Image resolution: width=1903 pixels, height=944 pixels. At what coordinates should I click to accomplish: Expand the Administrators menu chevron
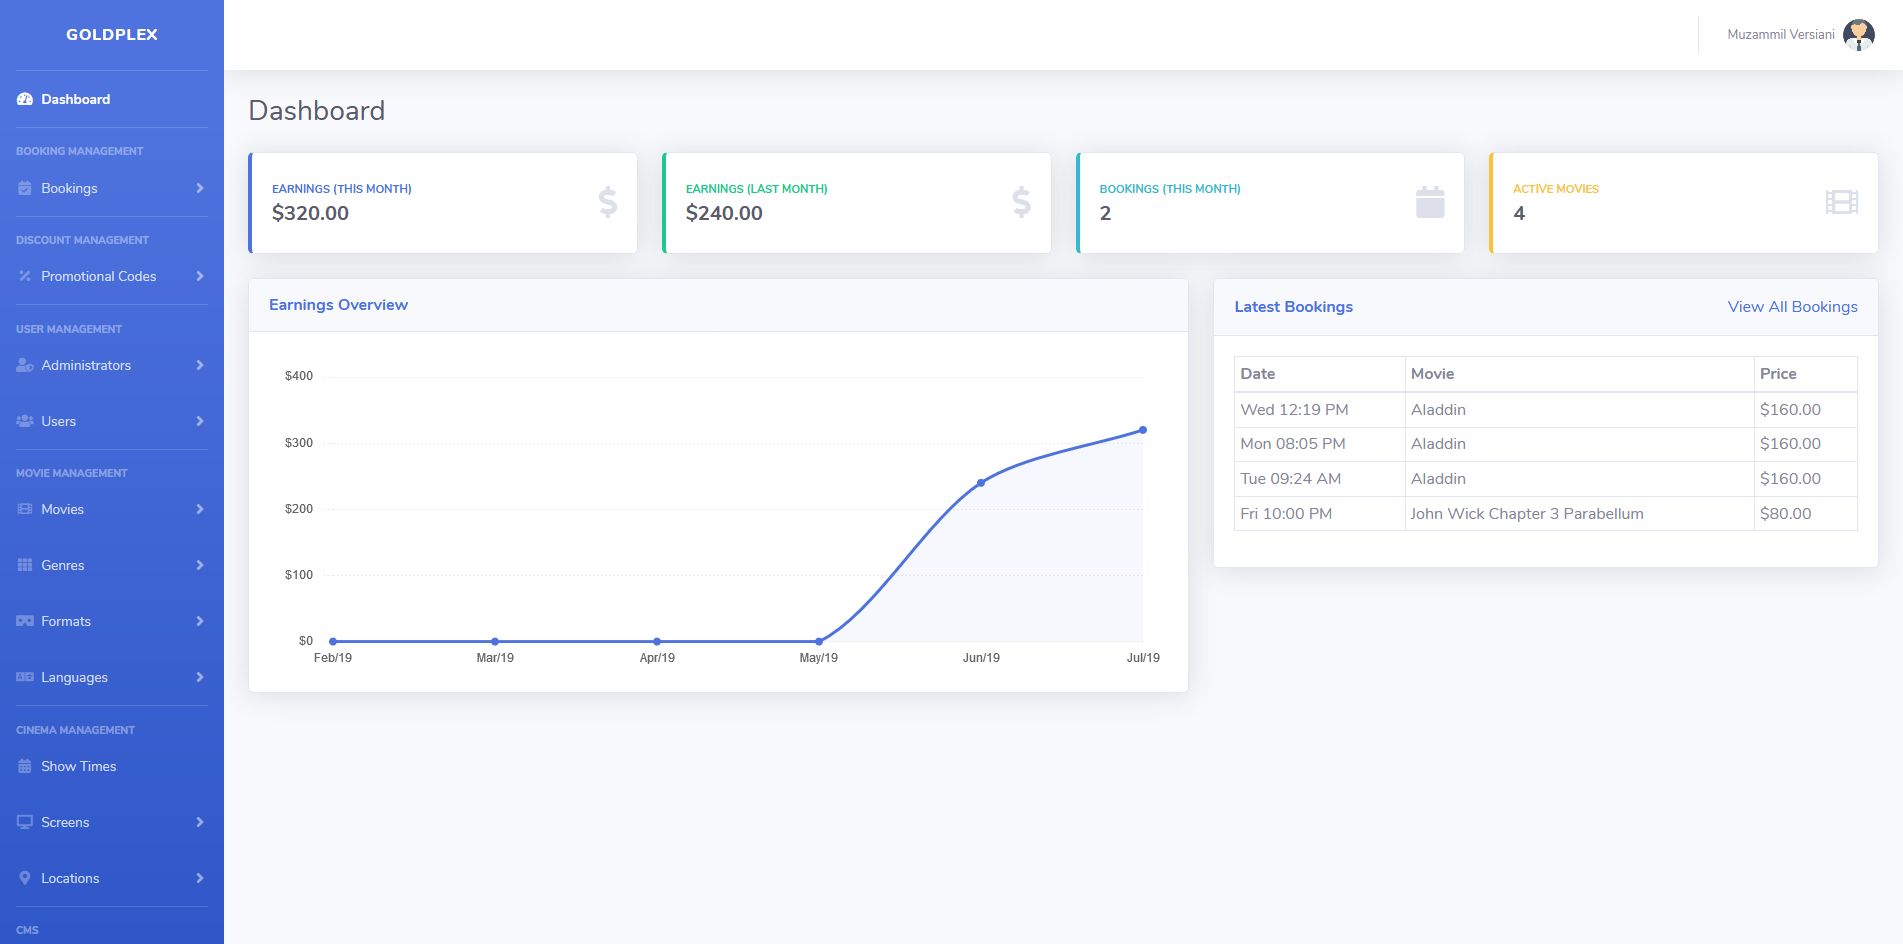coord(200,365)
